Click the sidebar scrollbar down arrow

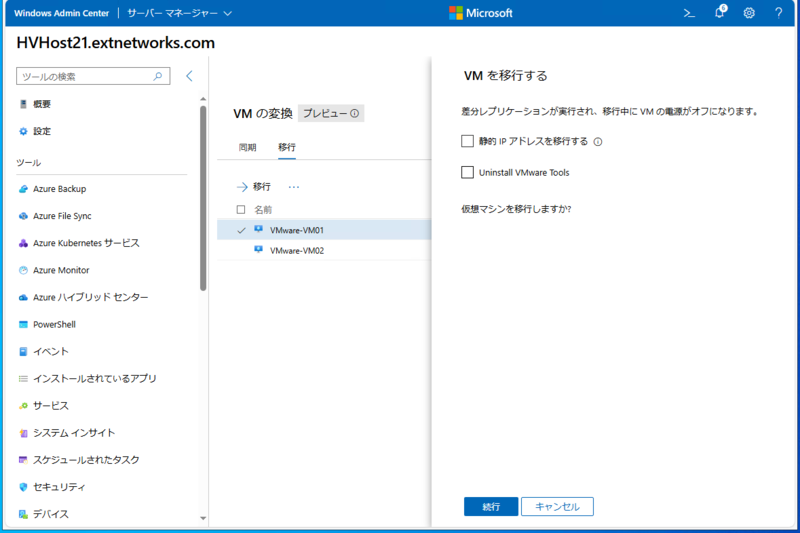click(203, 518)
